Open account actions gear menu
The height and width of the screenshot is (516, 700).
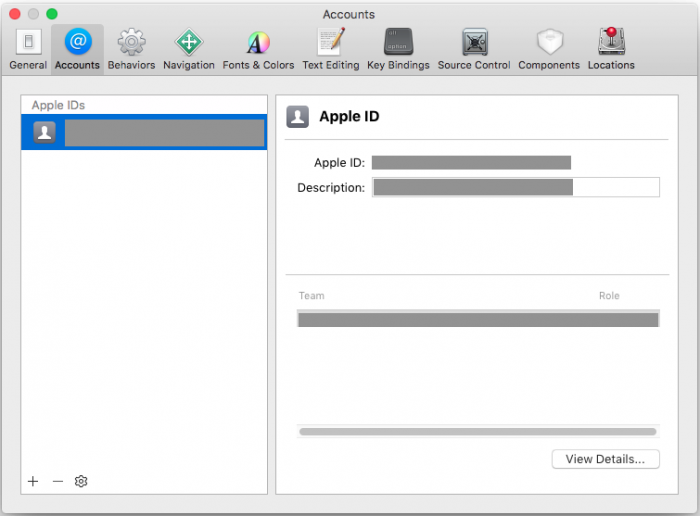pyautogui.click(x=81, y=481)
